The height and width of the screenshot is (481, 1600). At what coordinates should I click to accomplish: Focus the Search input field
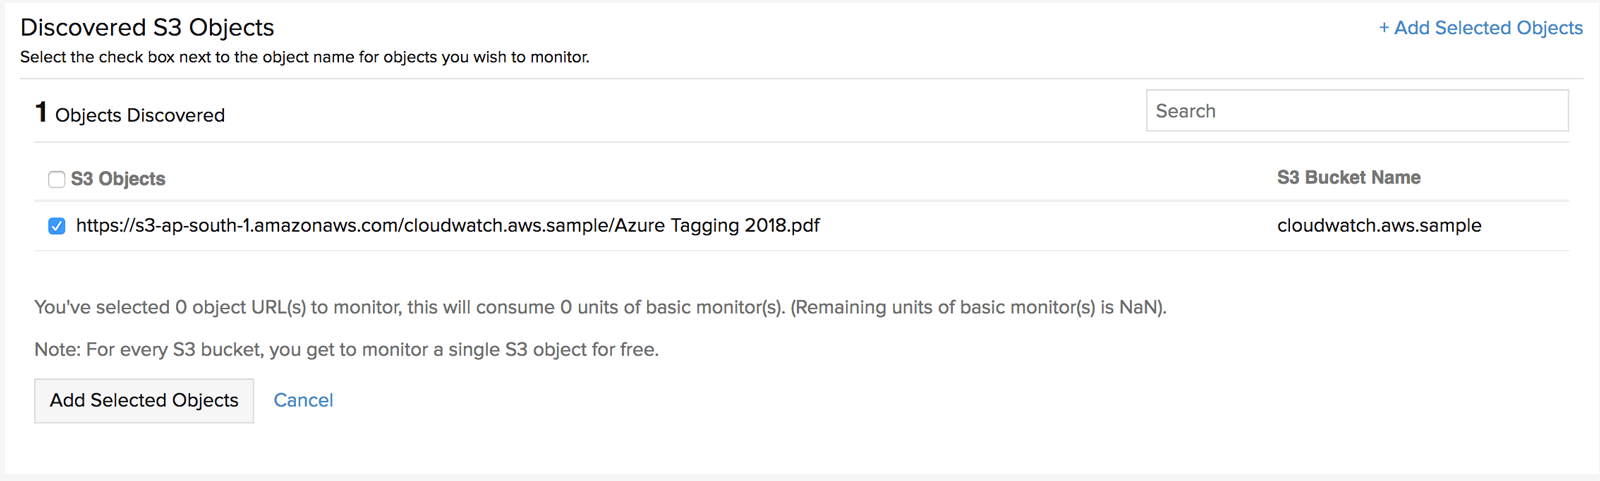[1356, 111]
